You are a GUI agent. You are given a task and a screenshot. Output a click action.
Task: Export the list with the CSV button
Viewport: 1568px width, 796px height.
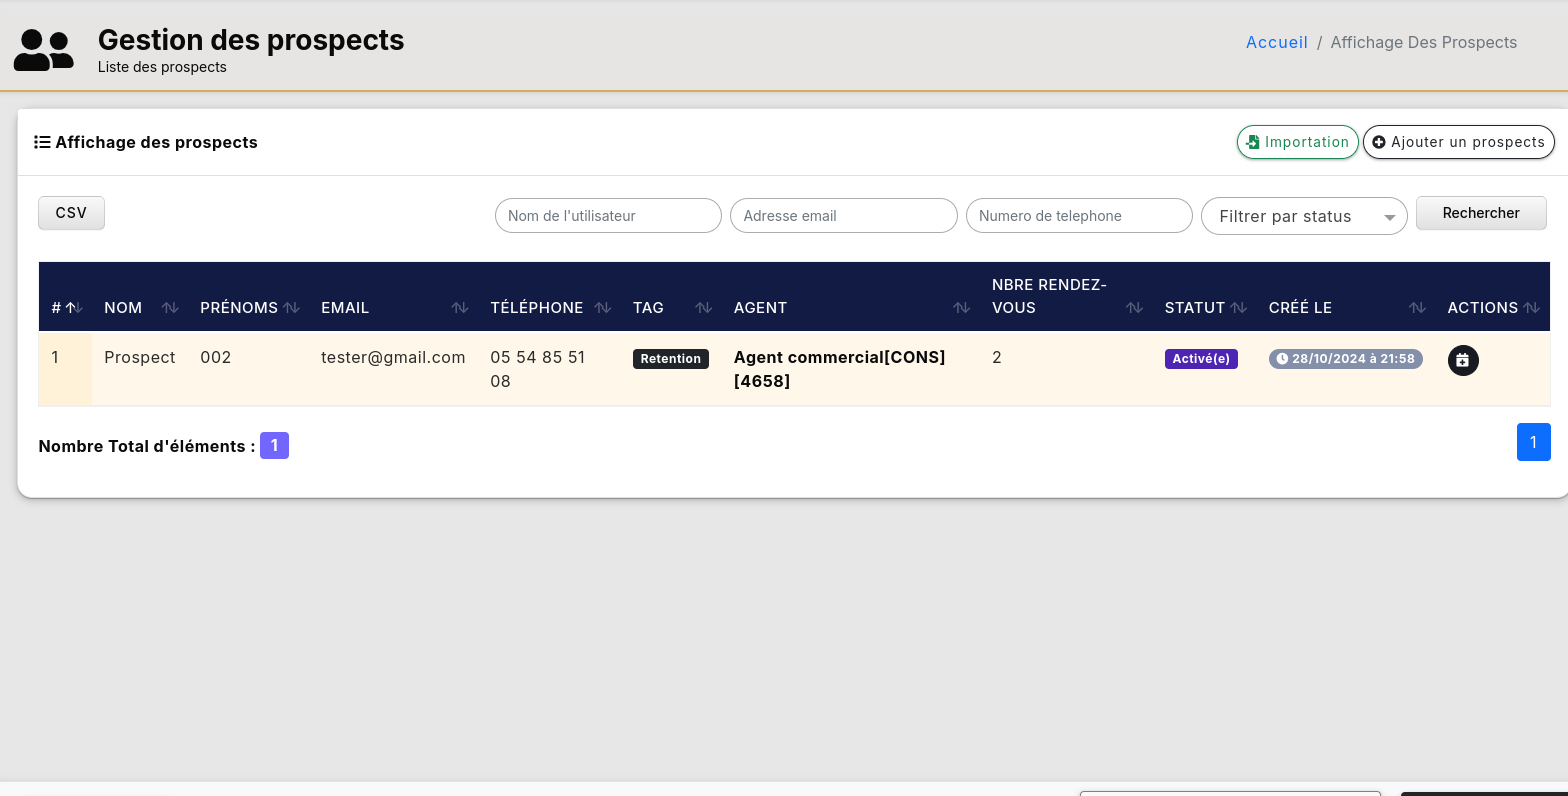(71, 213)
